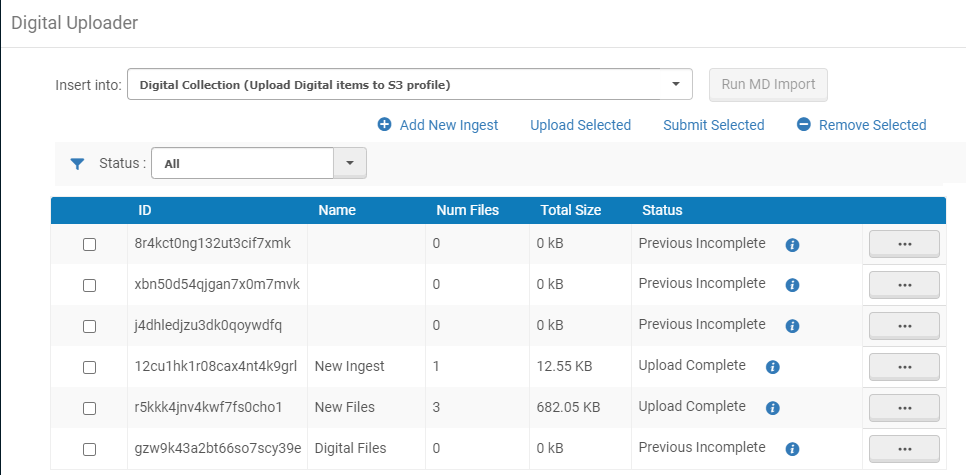
Task: Click info icon for j4dhledjzu3dk0qoywdfq row
Action: pyautogui.click(x=792, y=326)
